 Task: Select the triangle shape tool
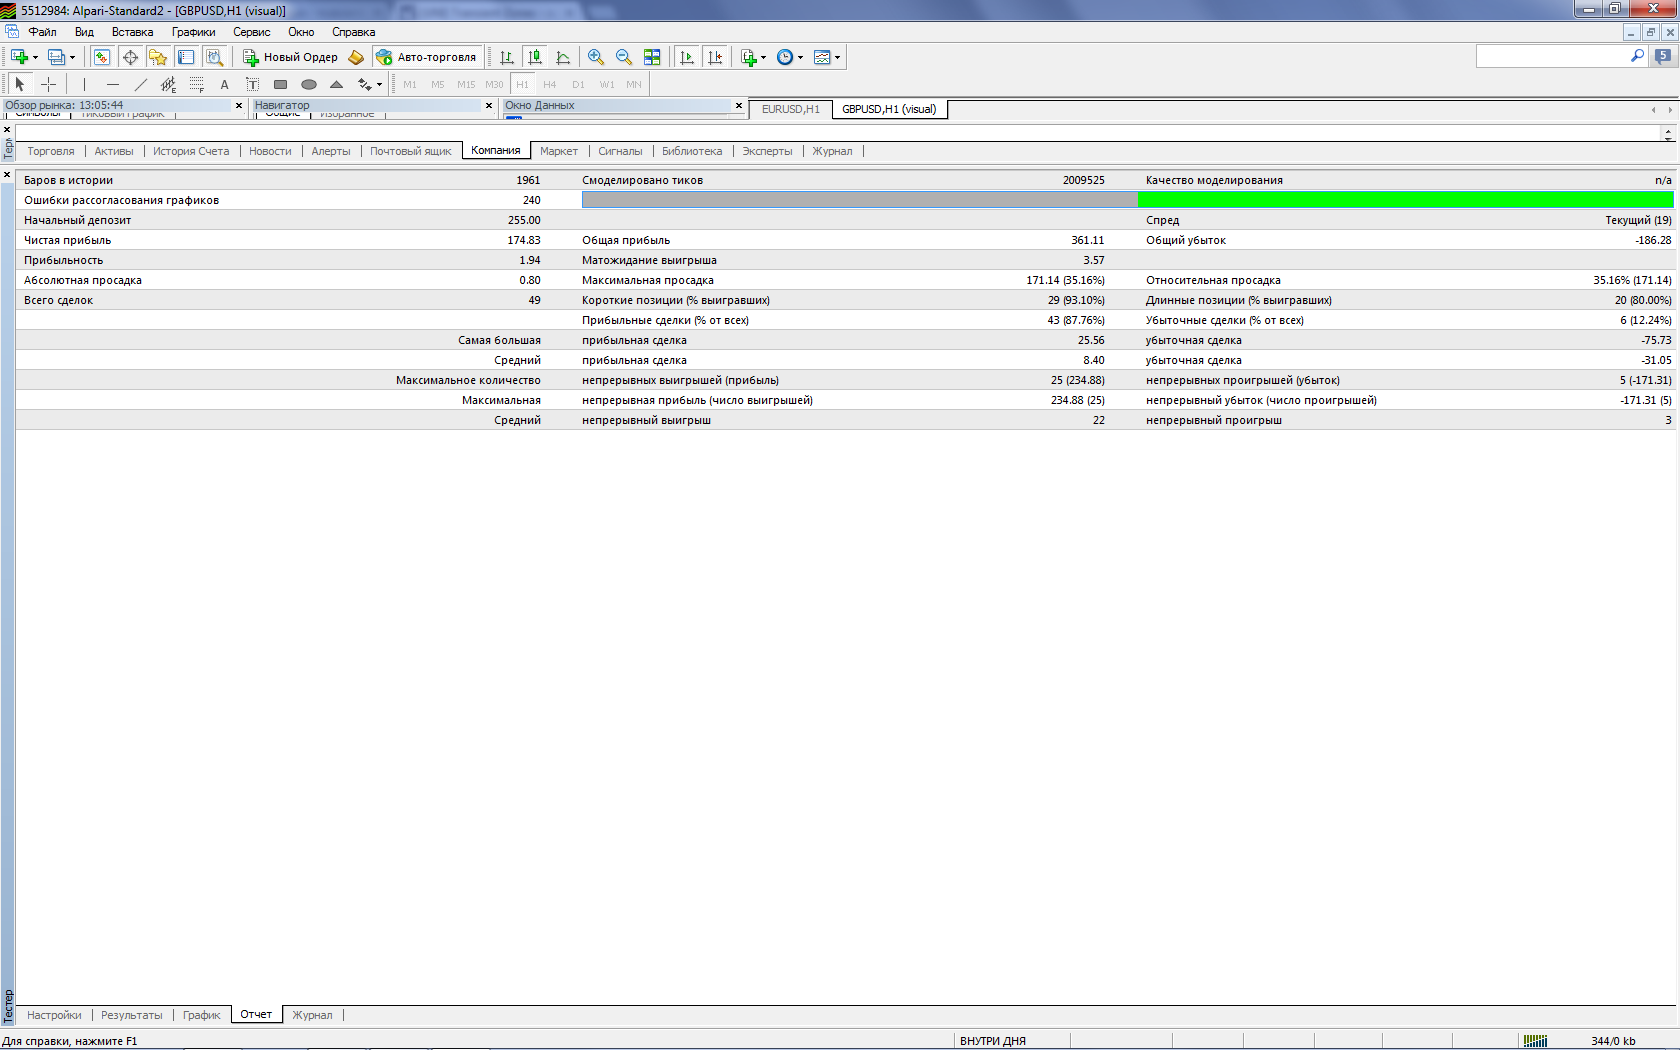(337, 84)
